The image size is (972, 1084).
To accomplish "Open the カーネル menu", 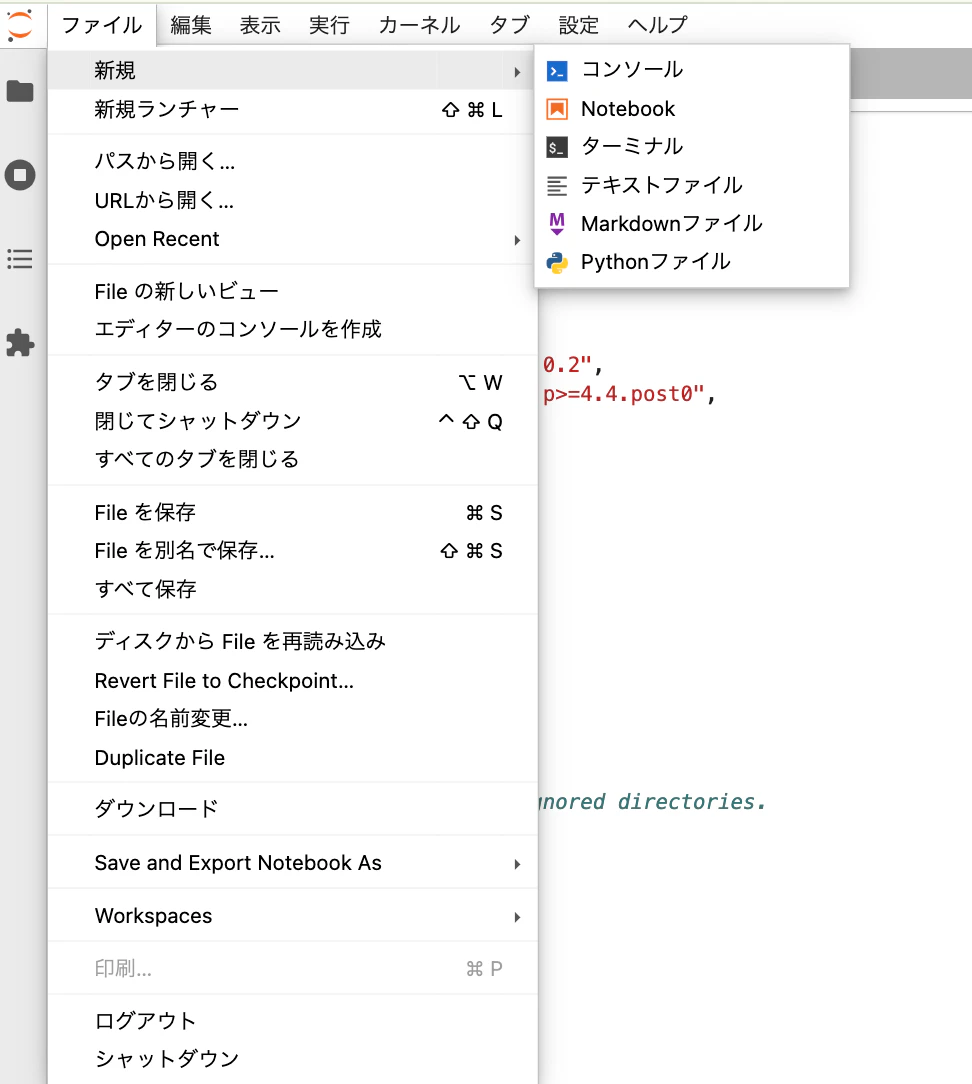I will coord(419,26).
